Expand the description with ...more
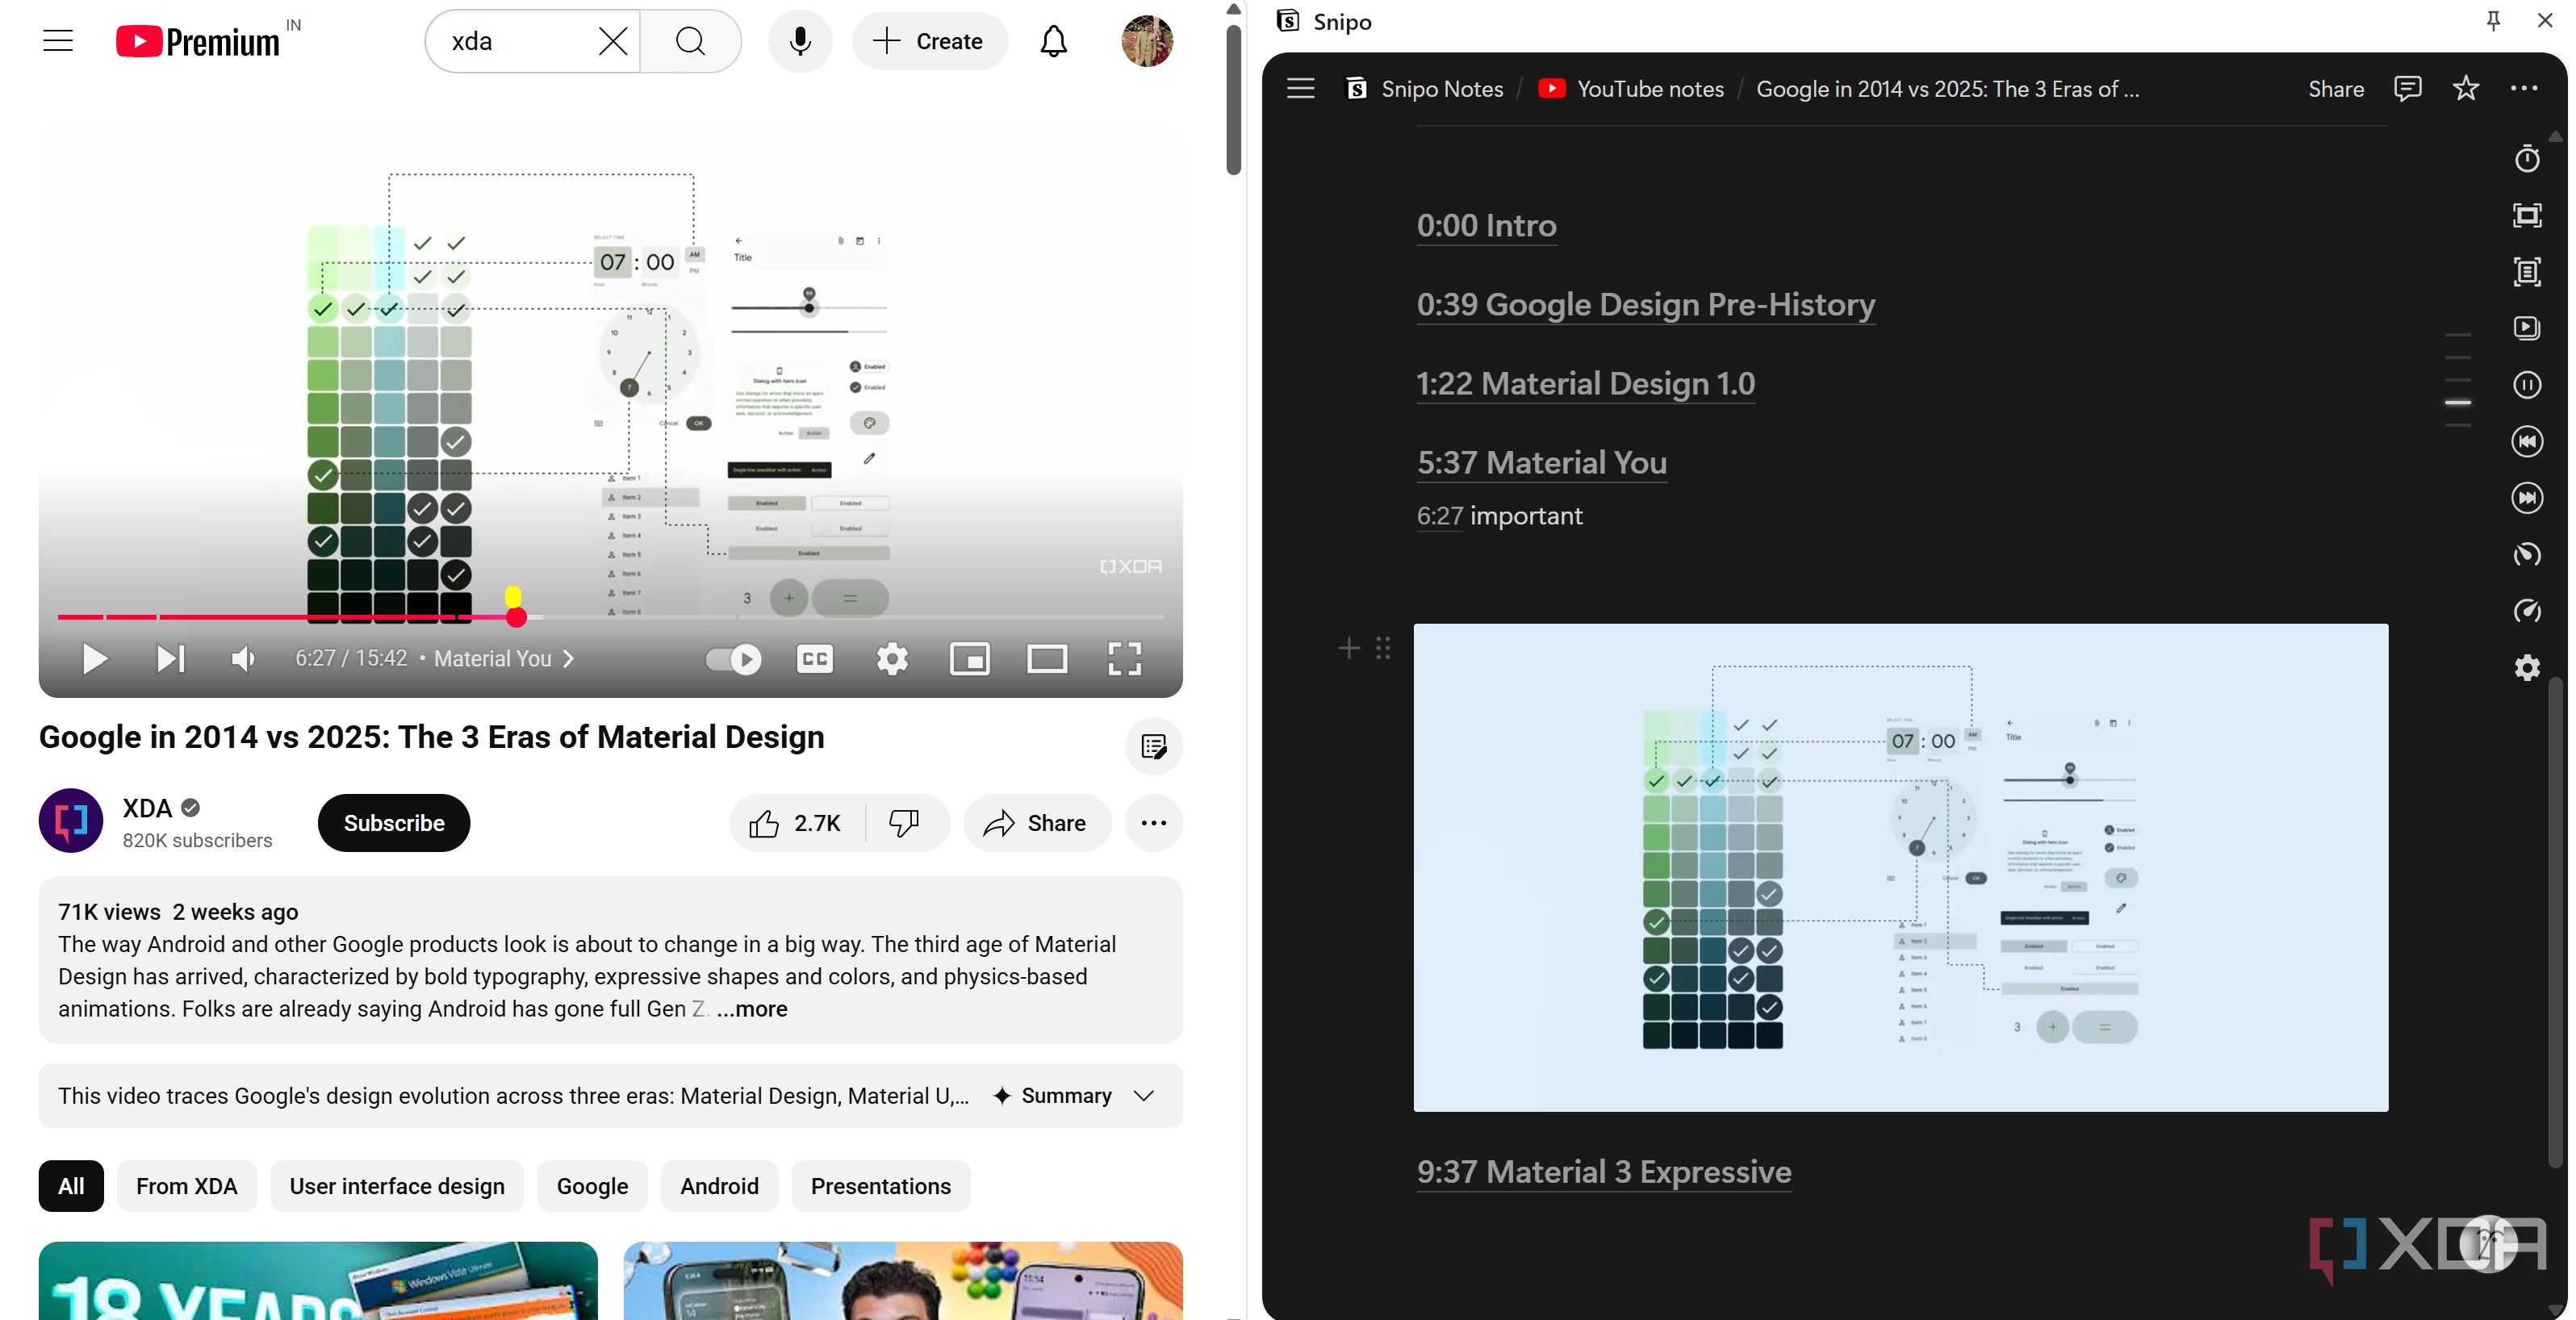 point(751,1009)
